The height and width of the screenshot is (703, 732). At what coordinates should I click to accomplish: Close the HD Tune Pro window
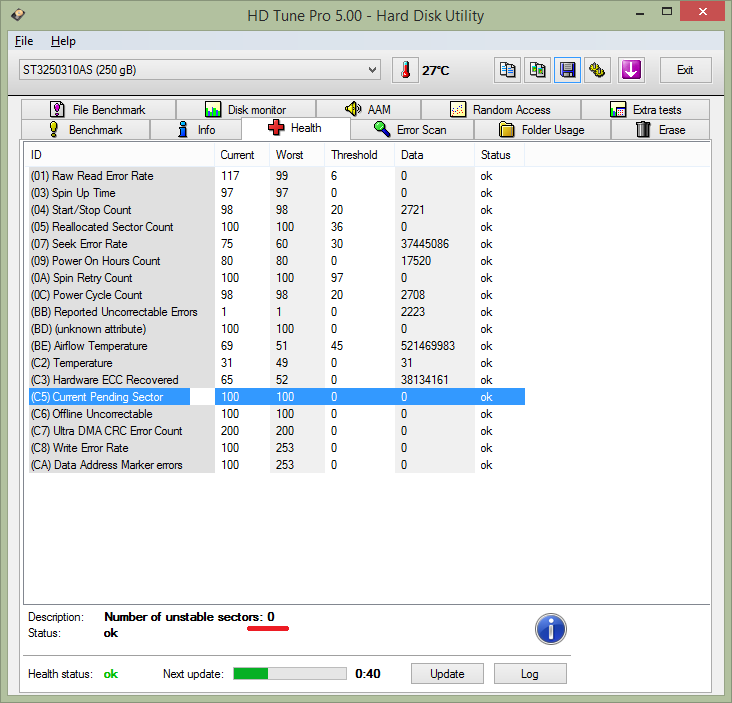pos(703,12)
